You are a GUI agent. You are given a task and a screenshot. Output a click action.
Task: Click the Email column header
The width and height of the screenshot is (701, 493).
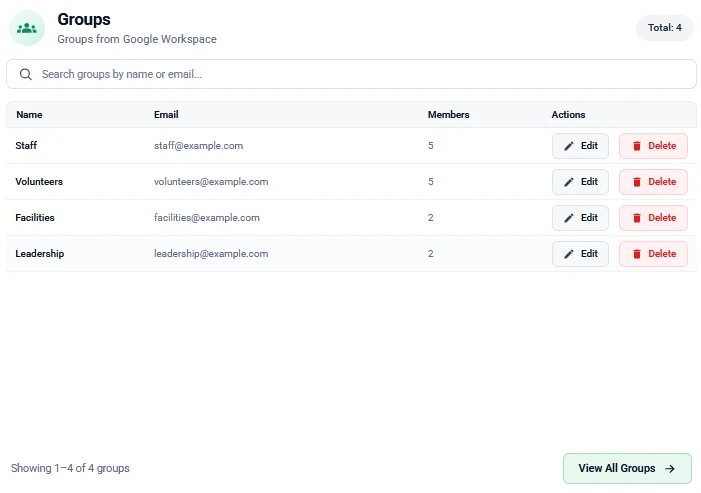166,115
